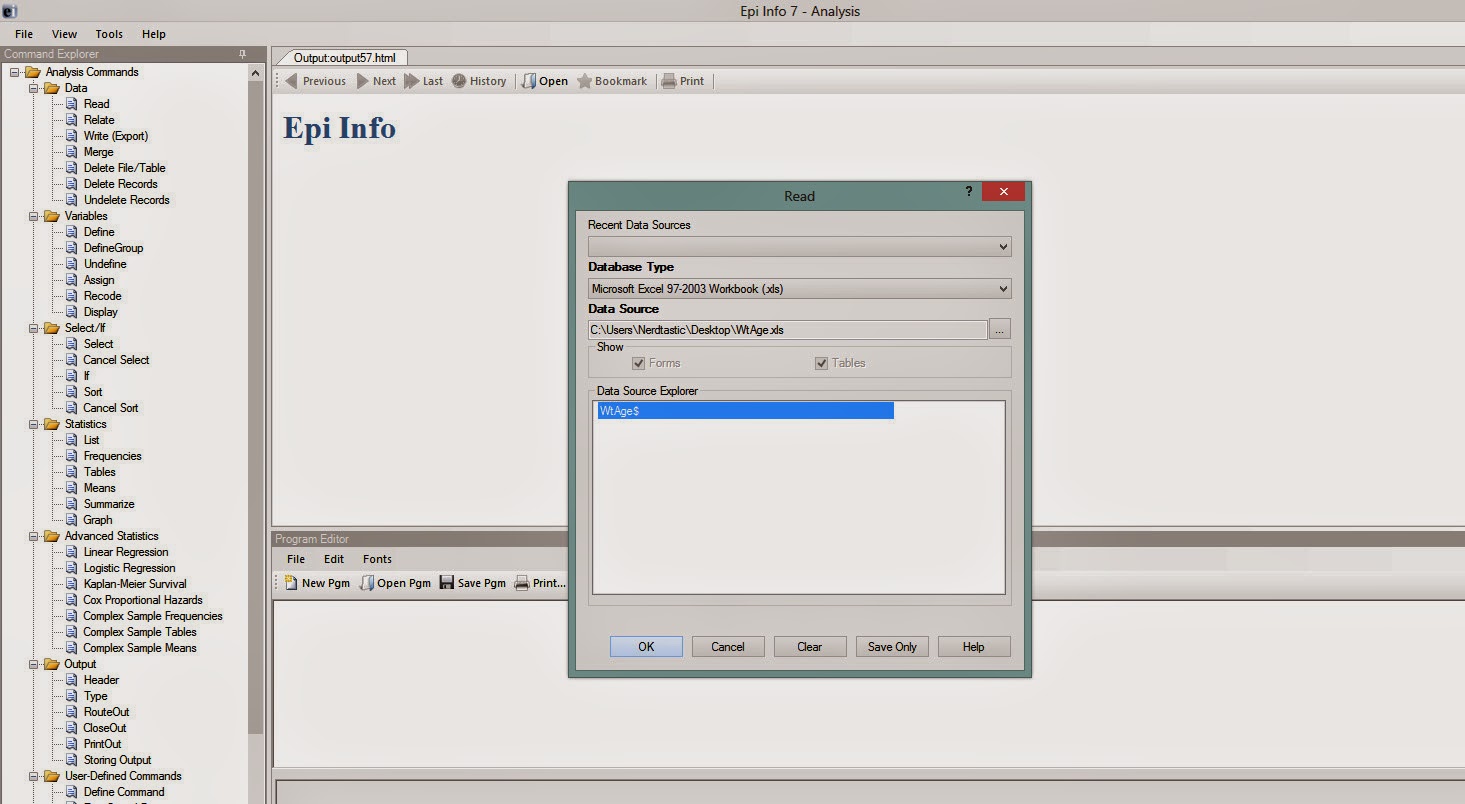Choose Write (Export) command
The width and height of the screenshot is (1465, 804).
pyautogui.click(x=115, y=136)
